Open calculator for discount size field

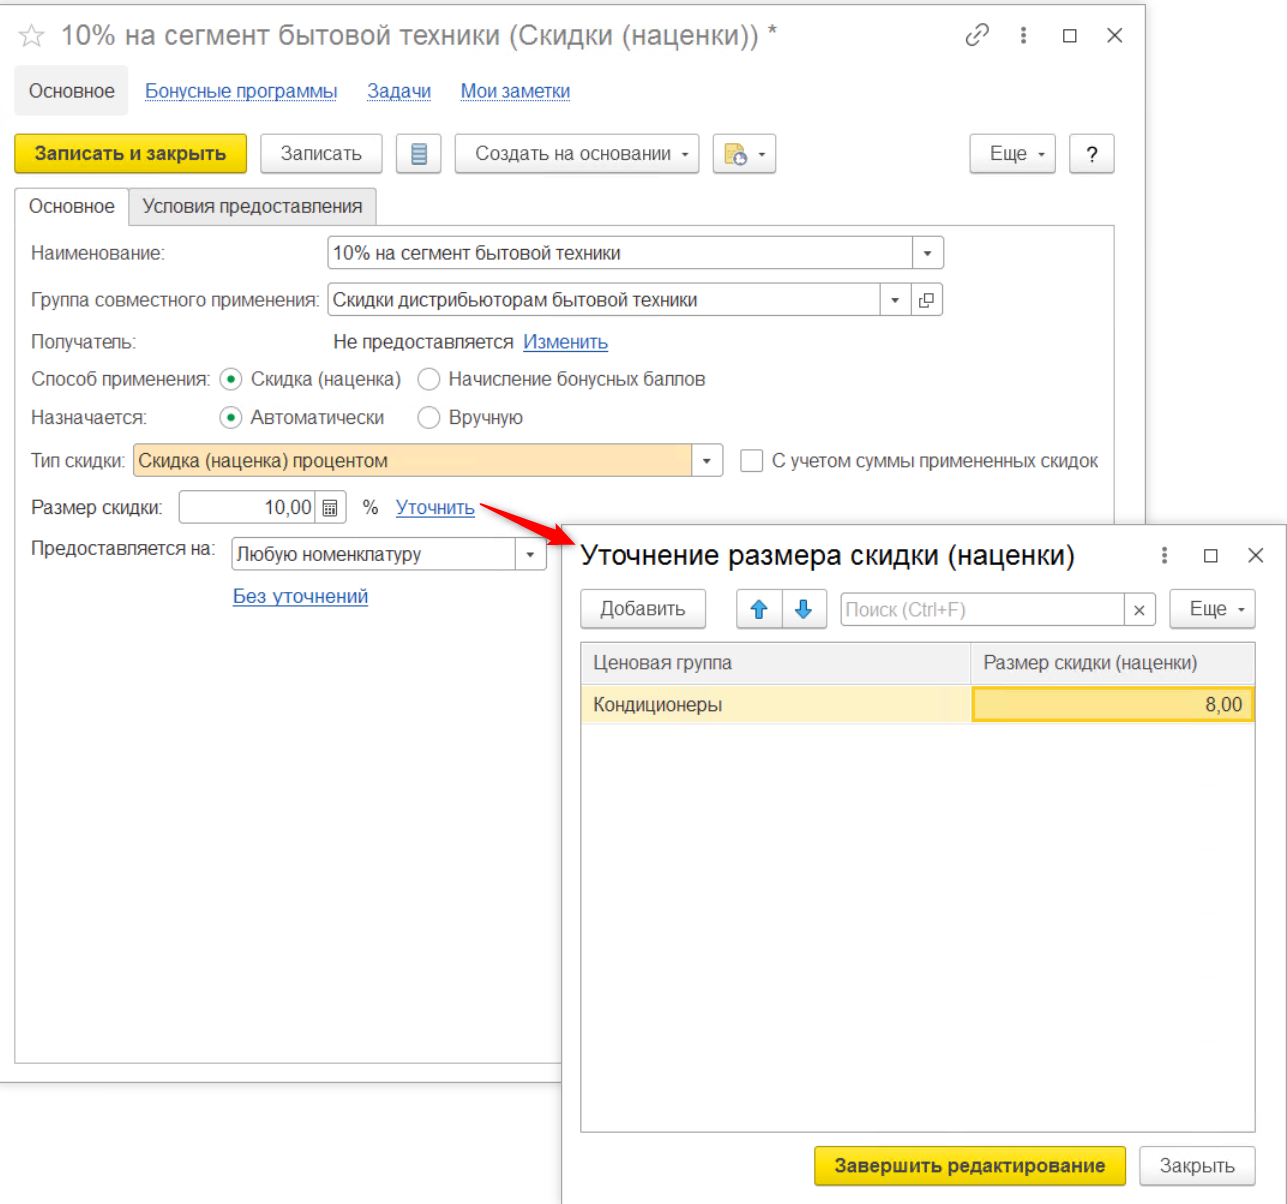point(330,508)
